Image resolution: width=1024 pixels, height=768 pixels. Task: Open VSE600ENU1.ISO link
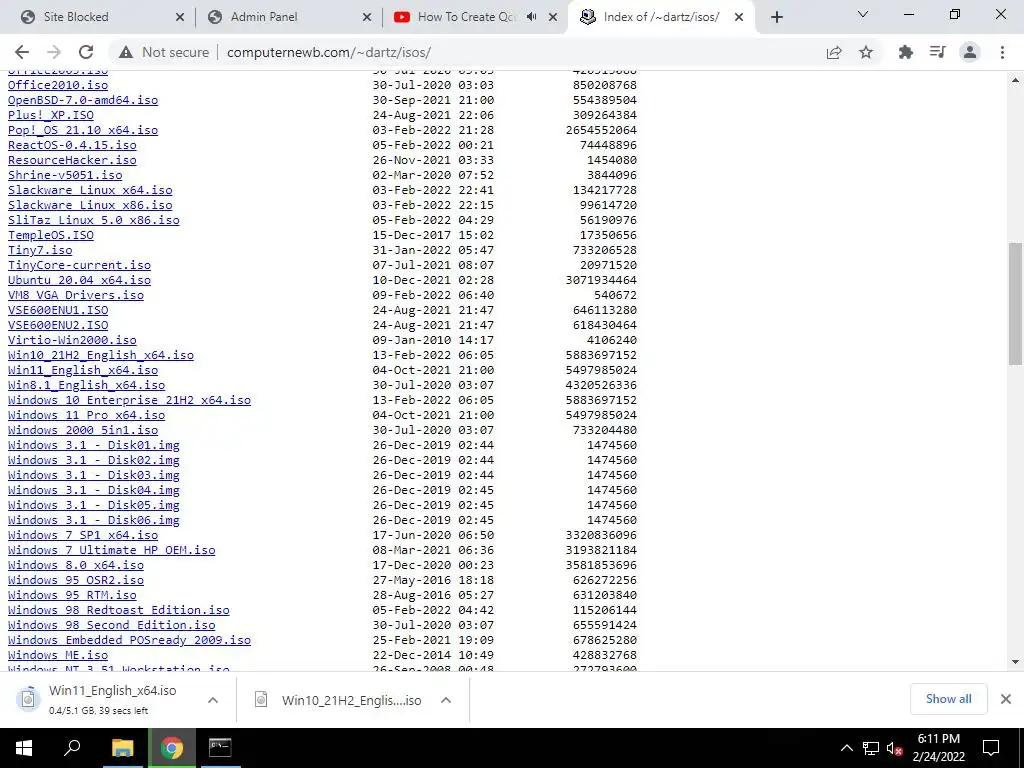58,310
